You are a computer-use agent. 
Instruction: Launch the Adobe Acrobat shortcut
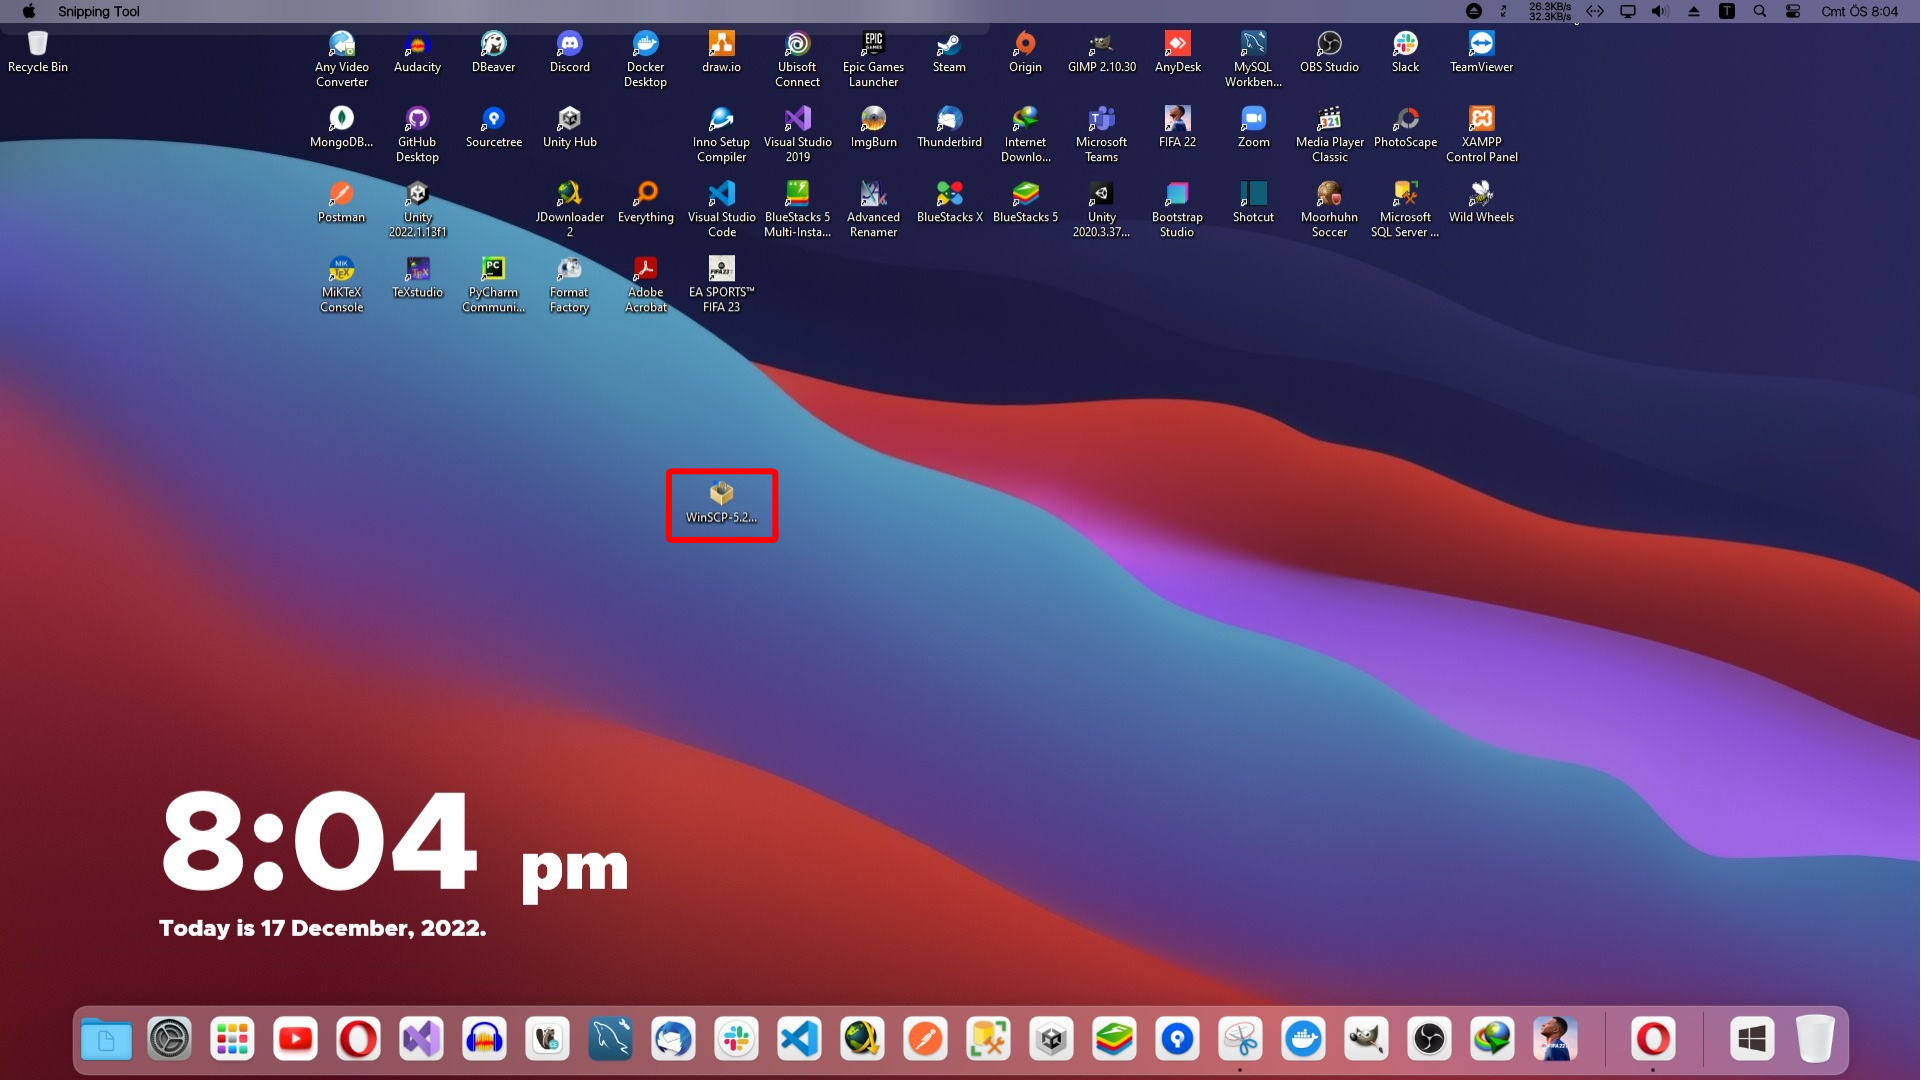coord(646,284)
